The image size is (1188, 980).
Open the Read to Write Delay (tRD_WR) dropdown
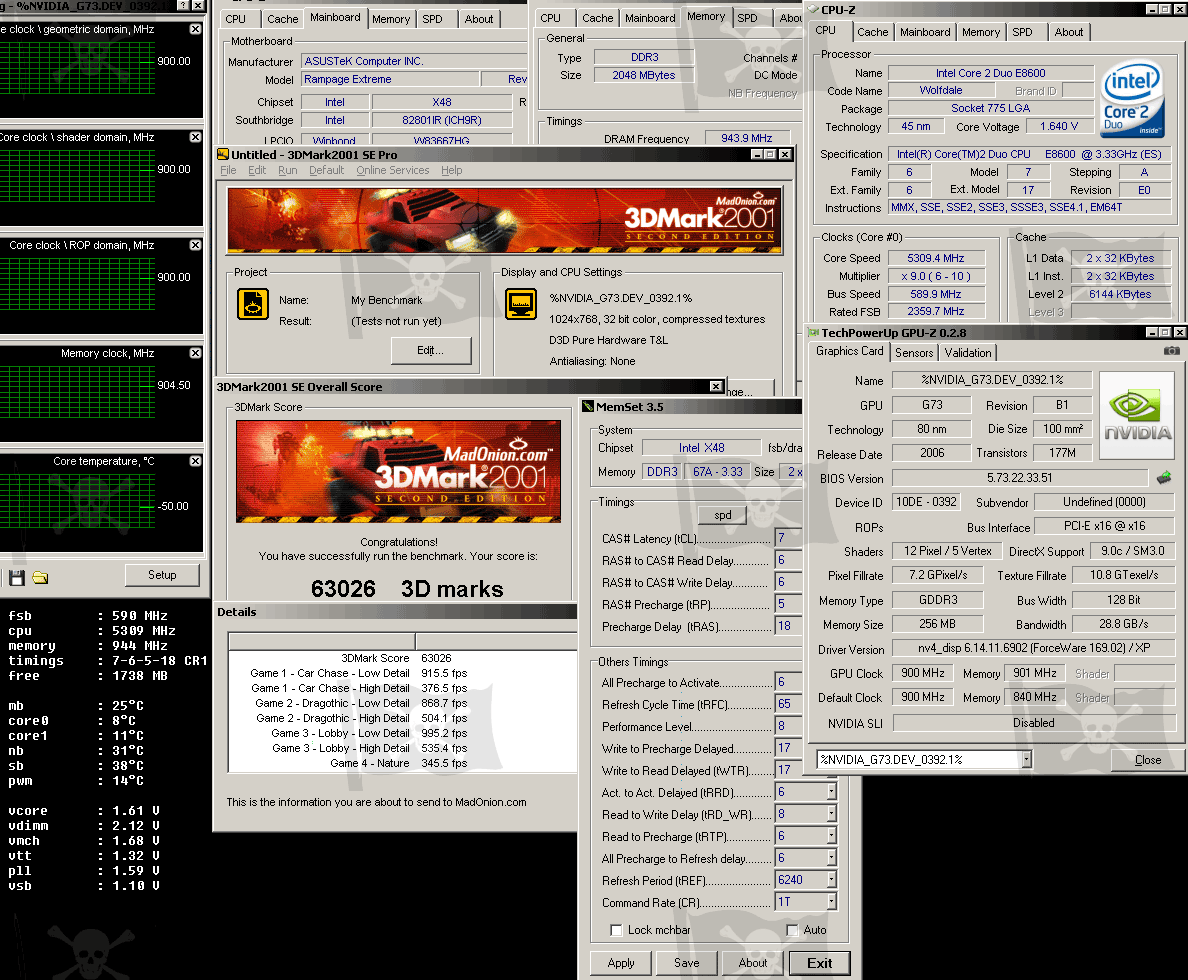[x=832, y=814]
